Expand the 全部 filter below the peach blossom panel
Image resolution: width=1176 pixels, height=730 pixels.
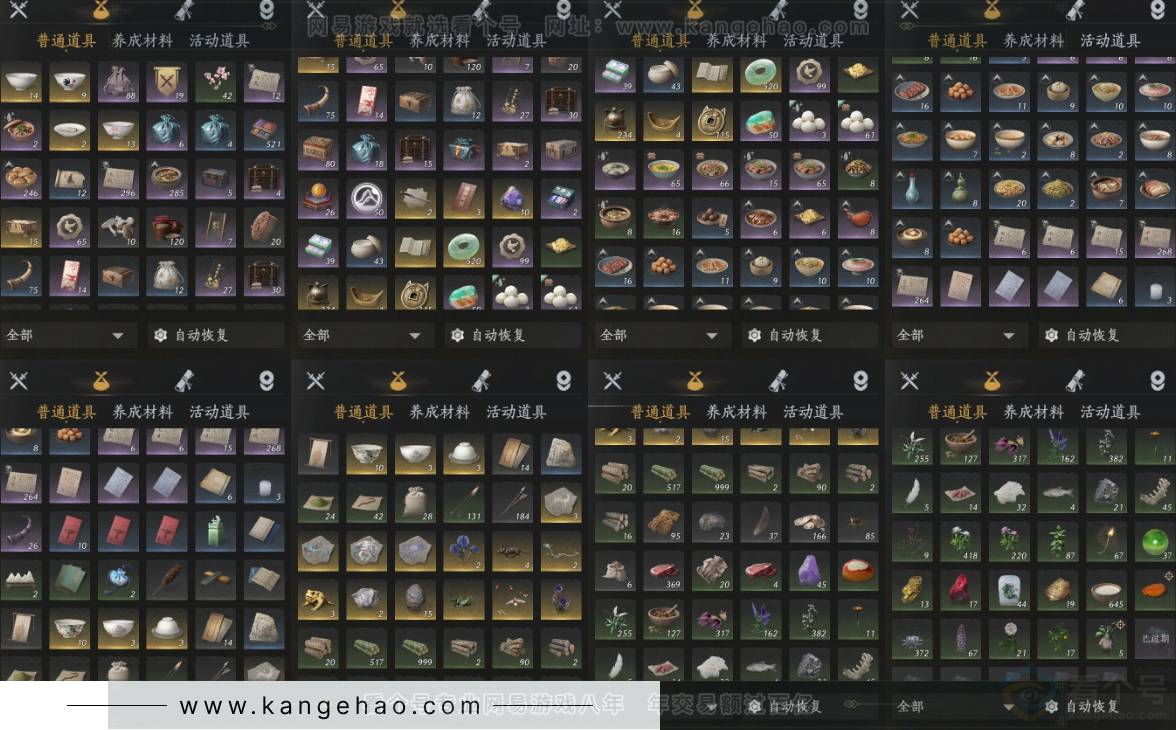click(x=66, y=335)
